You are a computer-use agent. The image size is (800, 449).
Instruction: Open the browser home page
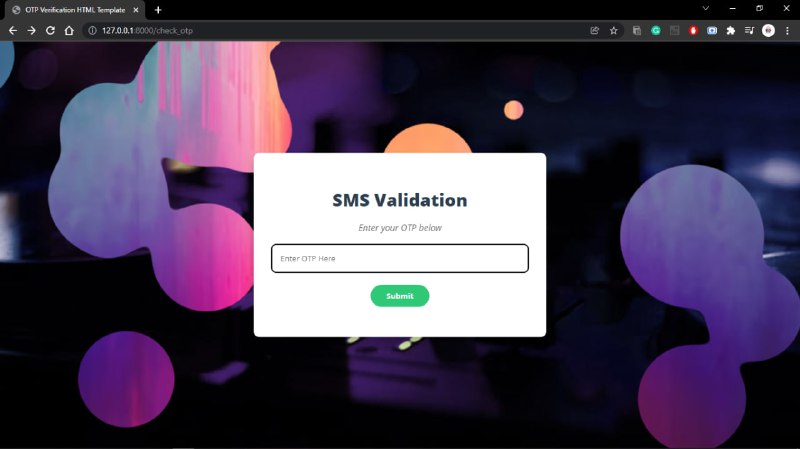(x=69, y=31)
